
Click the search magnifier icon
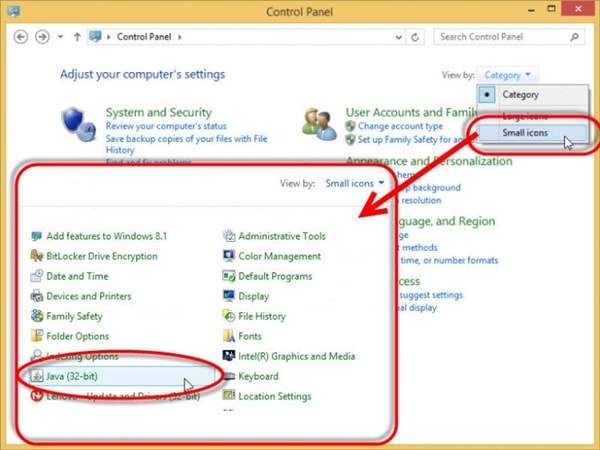574,37
